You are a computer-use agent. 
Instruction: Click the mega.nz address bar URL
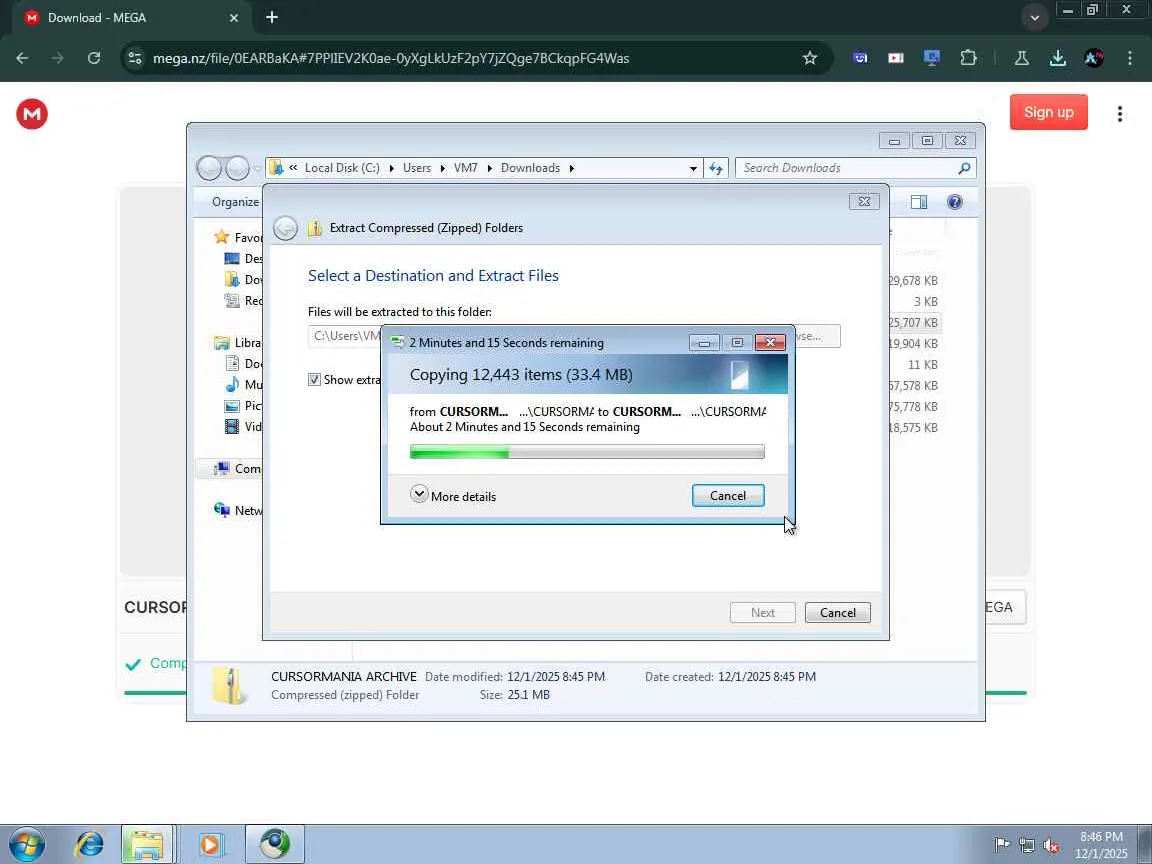click(391, 58)
